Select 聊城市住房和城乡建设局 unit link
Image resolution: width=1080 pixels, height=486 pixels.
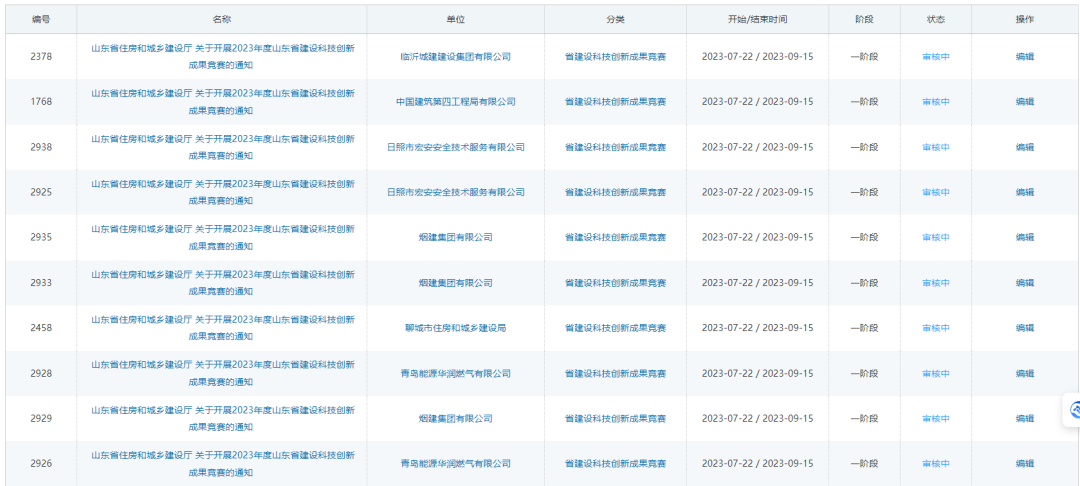tap(455, 328)
